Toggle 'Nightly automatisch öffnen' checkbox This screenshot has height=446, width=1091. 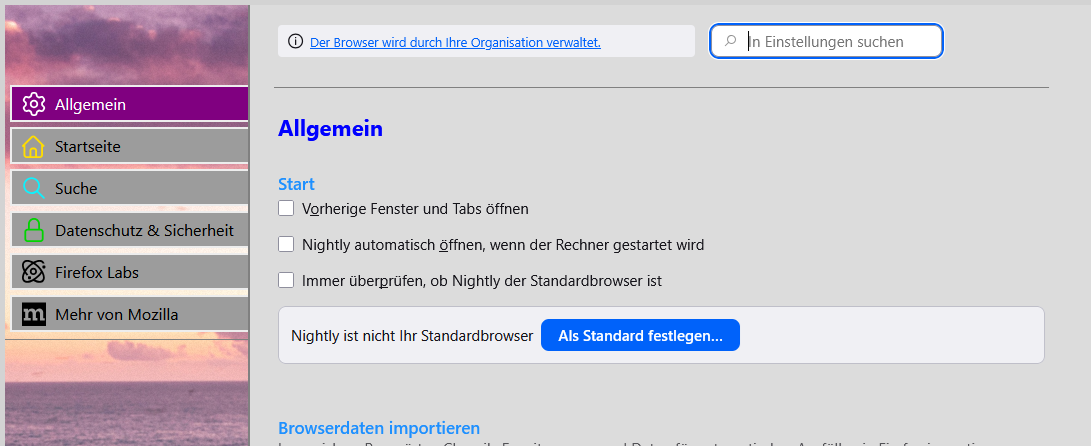click(286, 244)
